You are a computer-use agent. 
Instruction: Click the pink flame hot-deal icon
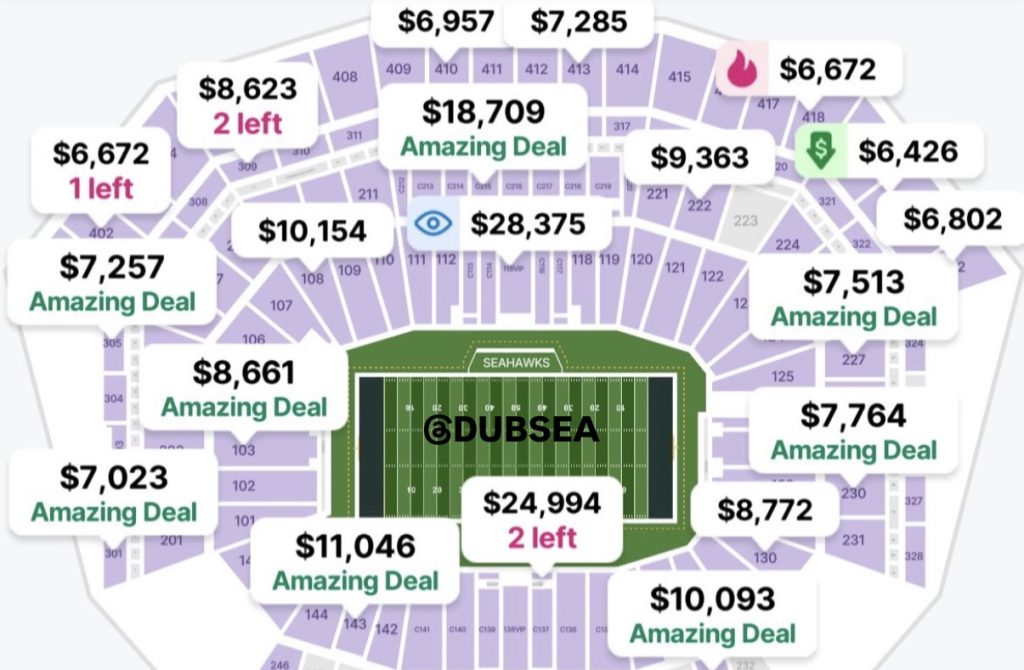[x=741, y=69]
